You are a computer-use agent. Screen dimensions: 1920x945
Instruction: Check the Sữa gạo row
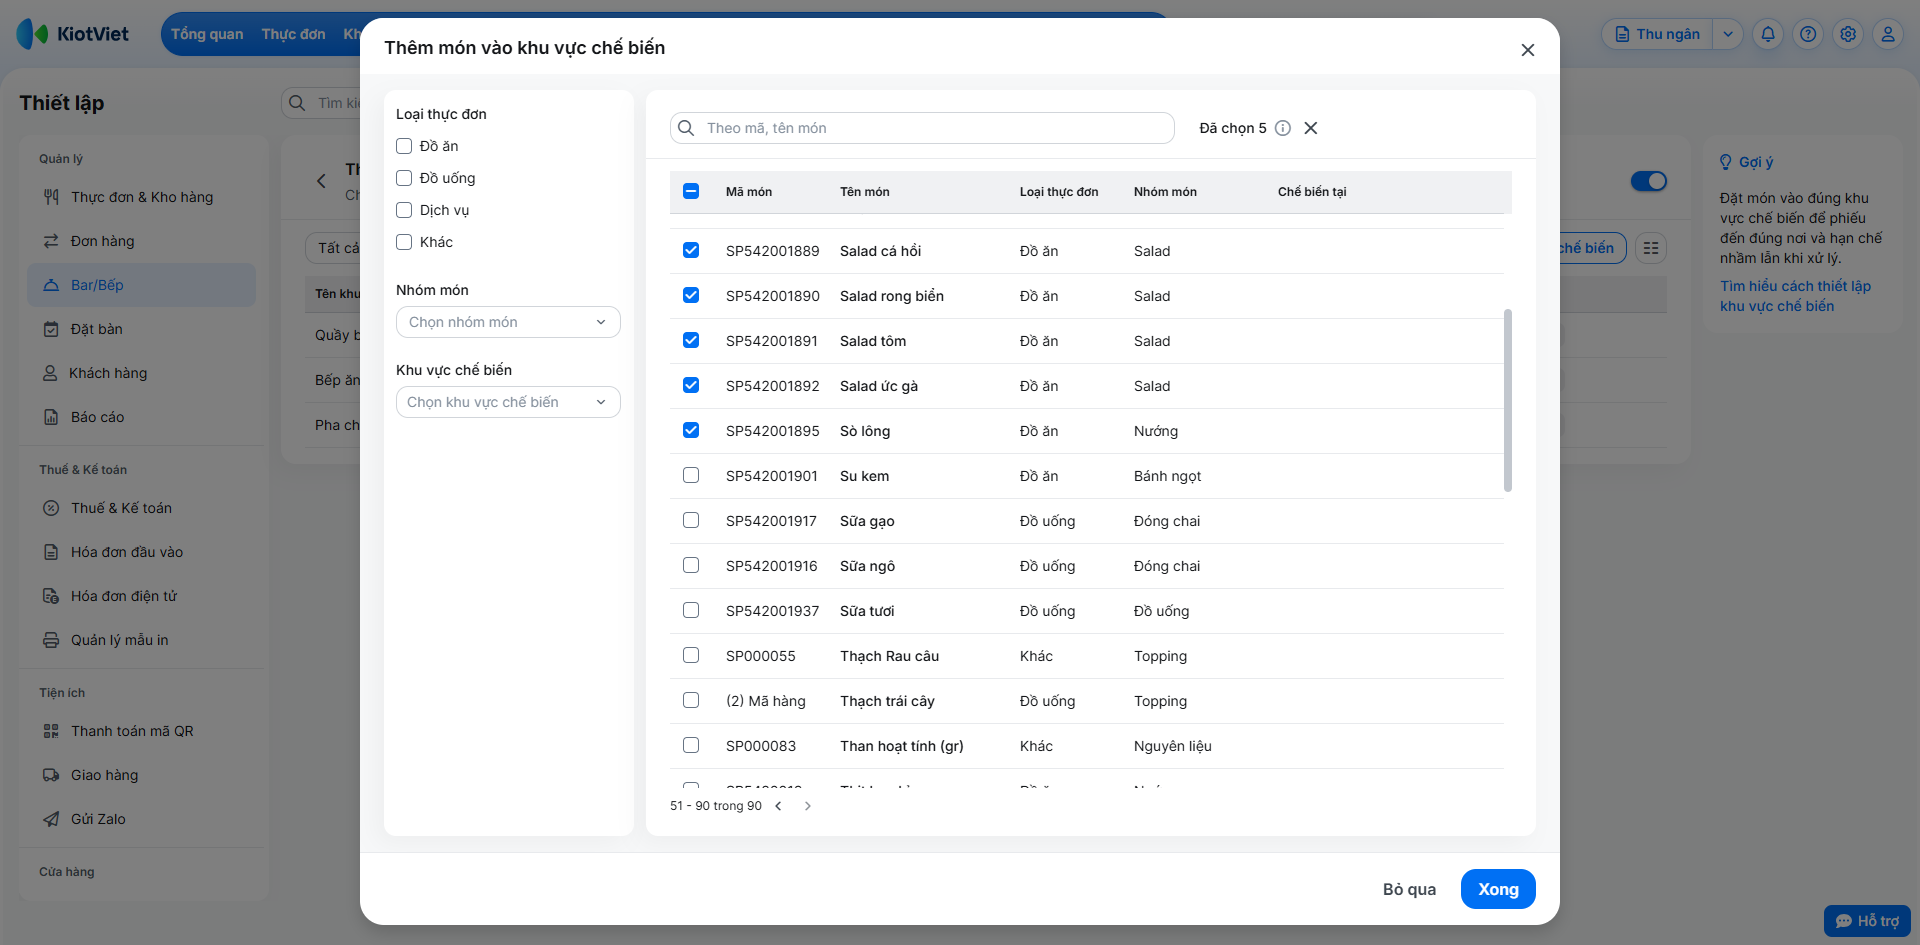click(691, 520)
